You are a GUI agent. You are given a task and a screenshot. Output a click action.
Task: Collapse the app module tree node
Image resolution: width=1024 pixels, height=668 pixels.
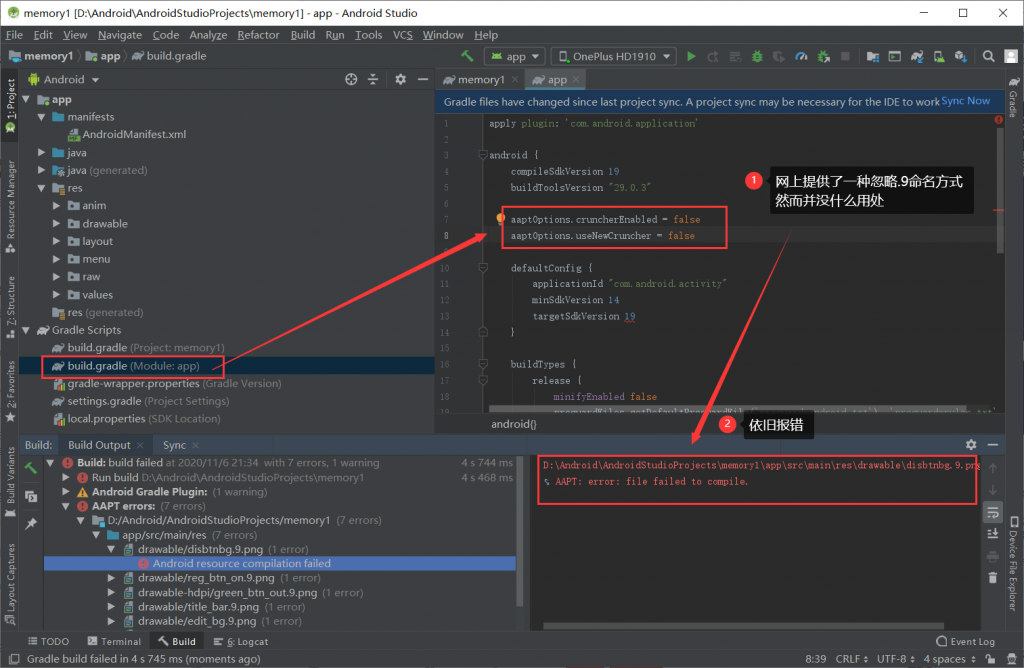[26, 99]
